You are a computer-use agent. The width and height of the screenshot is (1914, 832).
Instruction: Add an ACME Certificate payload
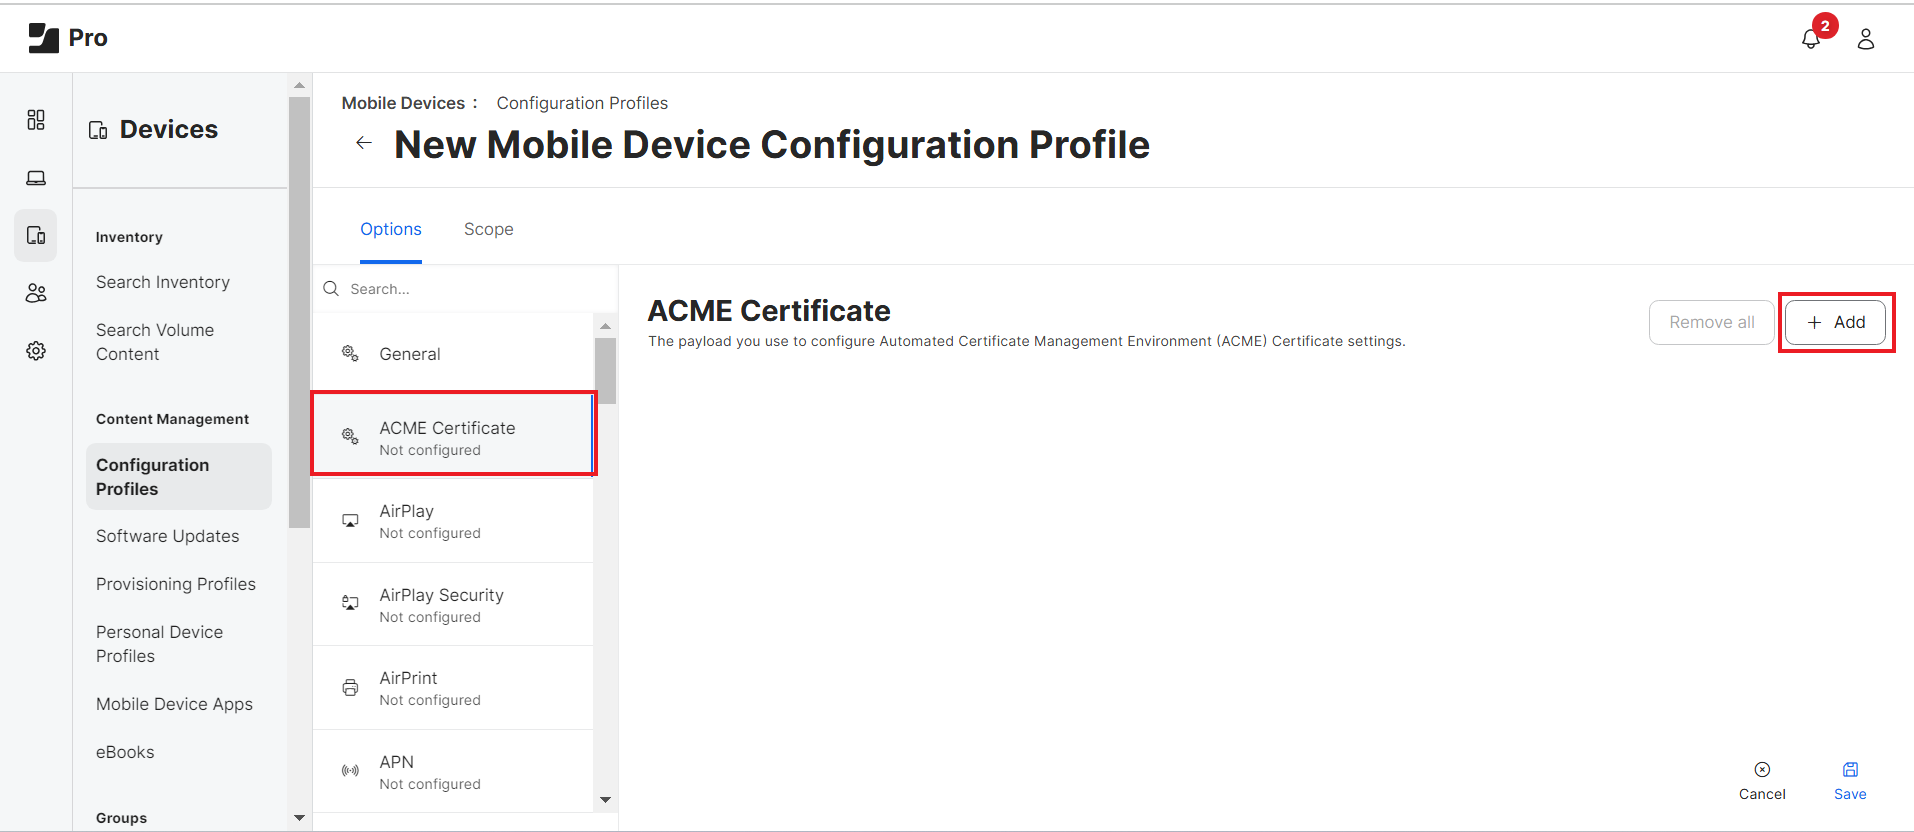coord(1835,322)
